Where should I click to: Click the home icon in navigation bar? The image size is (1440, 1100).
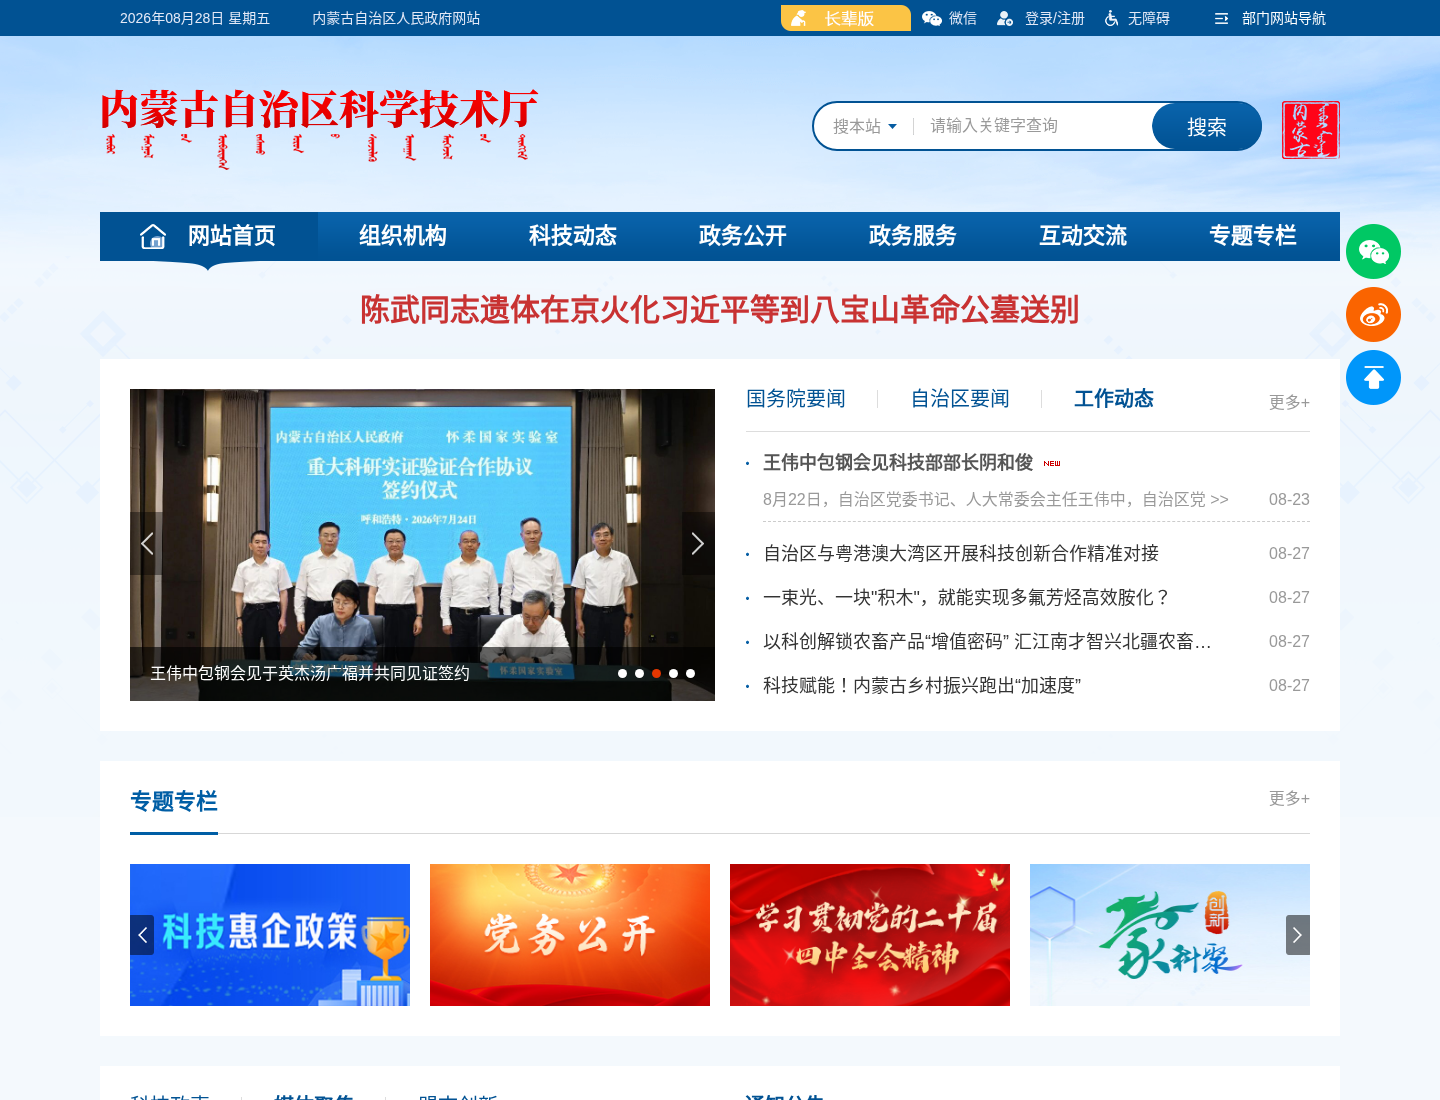[153, 236]
